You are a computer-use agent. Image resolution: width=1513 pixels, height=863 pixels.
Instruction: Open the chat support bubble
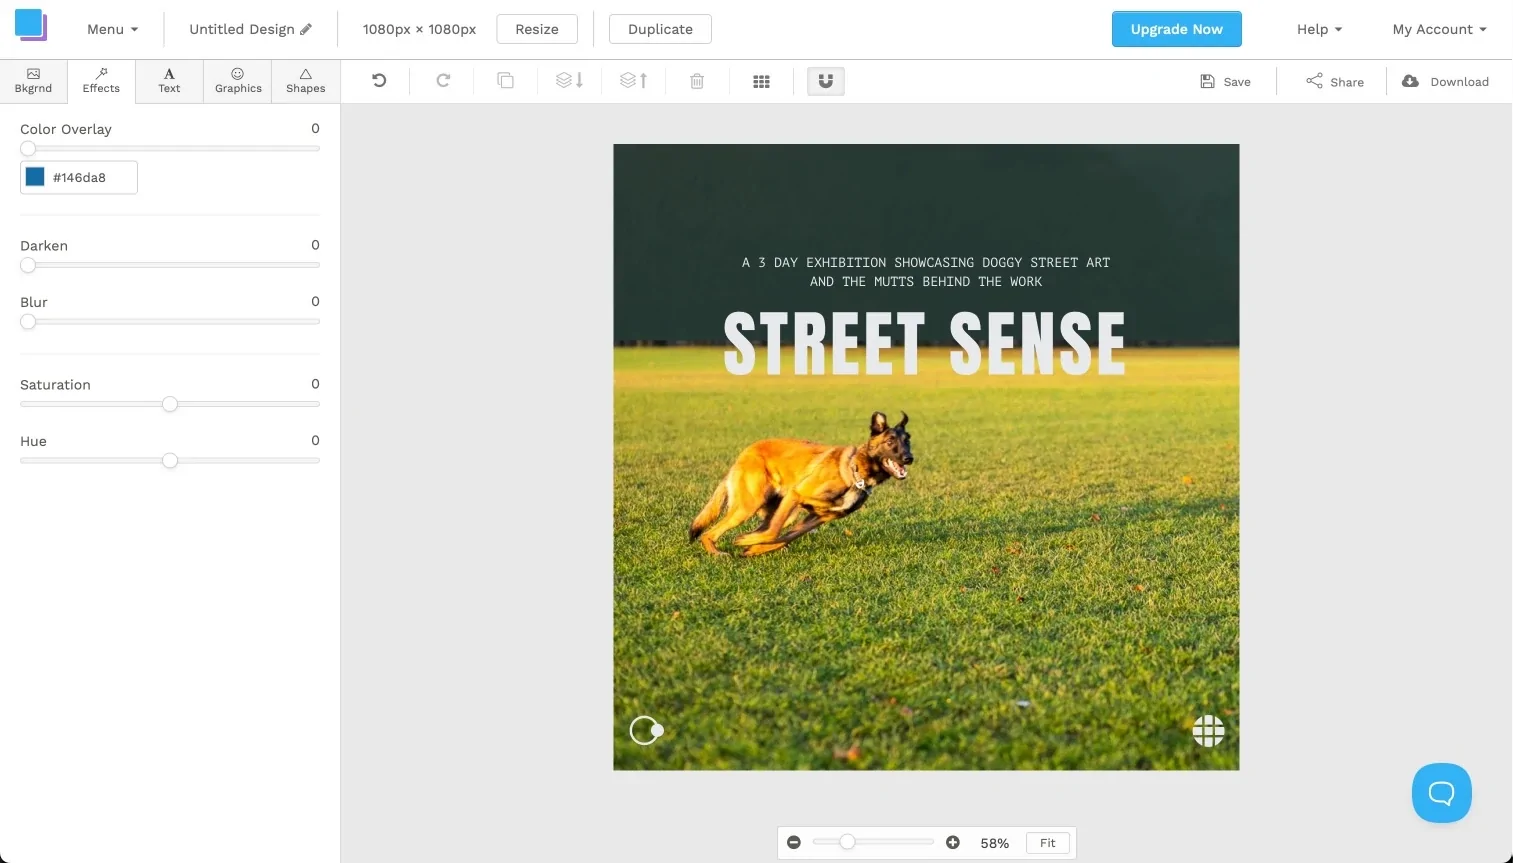pos(1441,793)
